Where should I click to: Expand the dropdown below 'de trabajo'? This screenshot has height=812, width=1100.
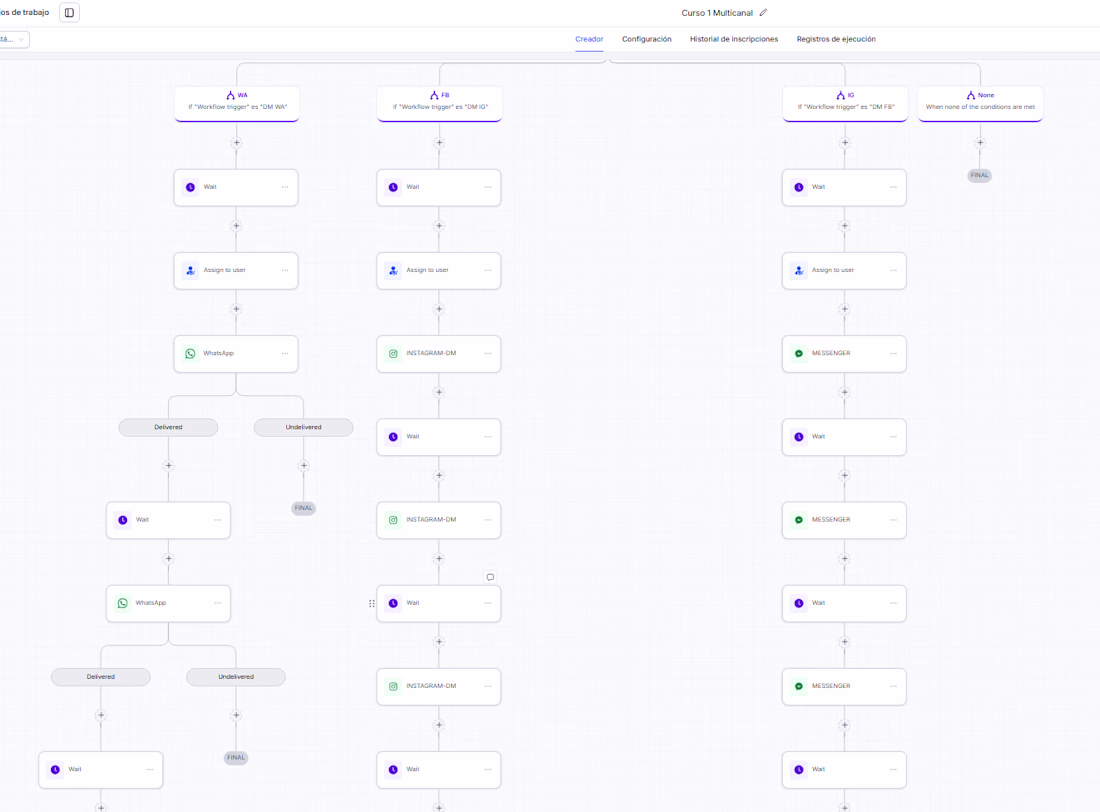(14, 39)
